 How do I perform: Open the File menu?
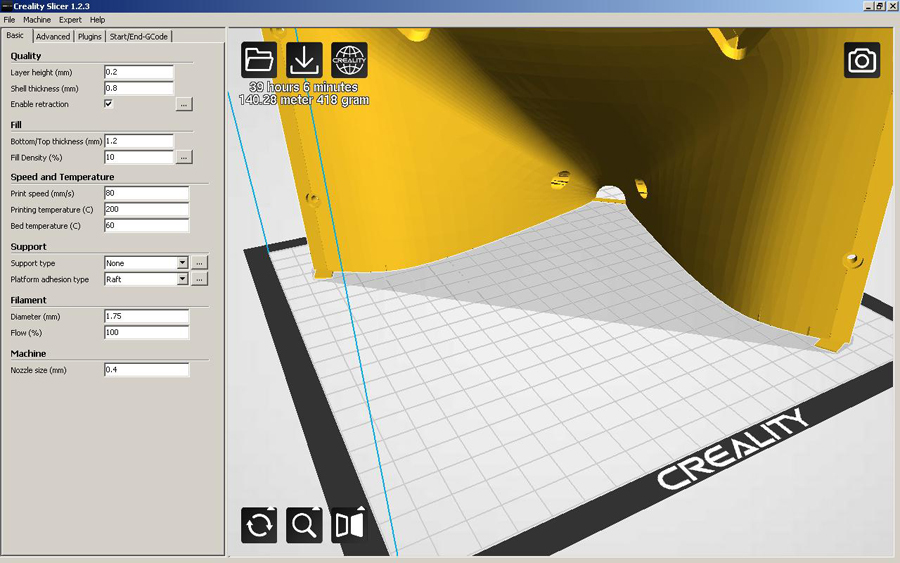tap(9, 20)
